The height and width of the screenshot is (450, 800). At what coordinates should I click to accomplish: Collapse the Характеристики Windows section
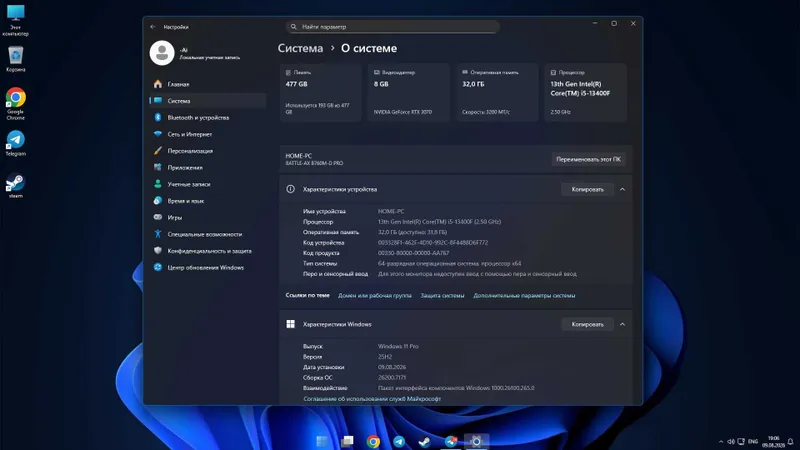(622, 324)
